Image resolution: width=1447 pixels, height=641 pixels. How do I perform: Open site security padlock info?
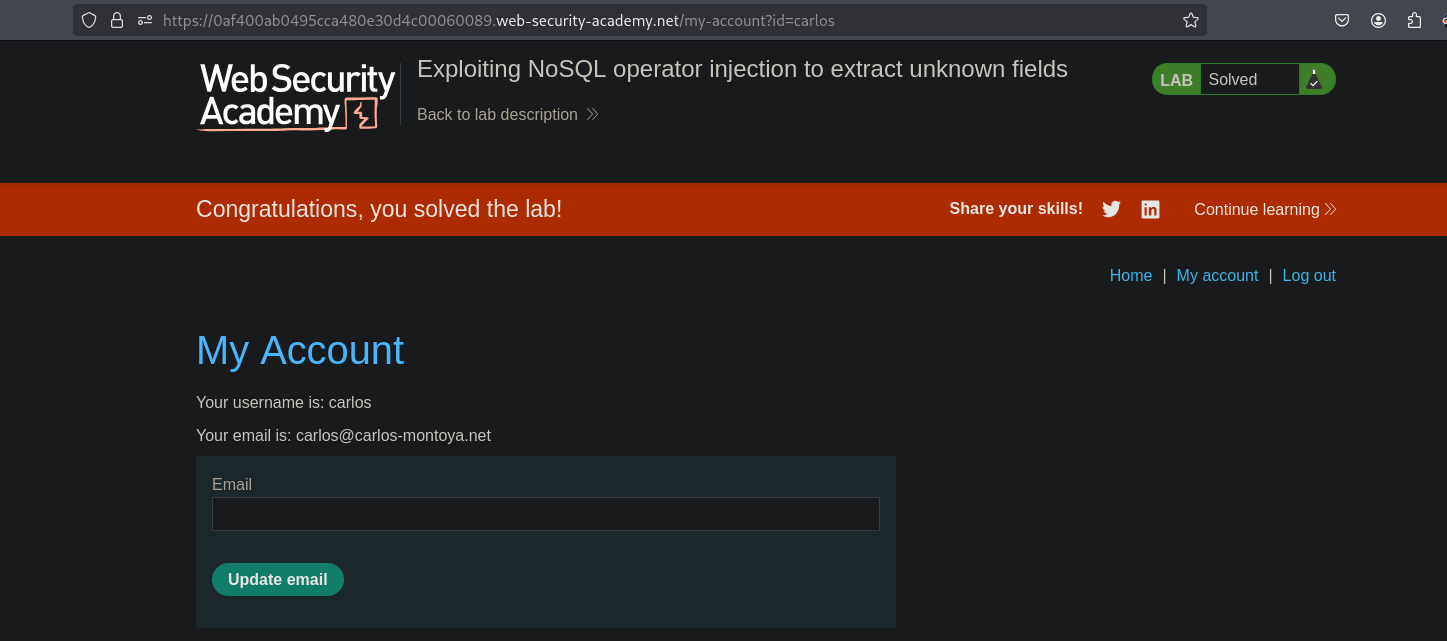tap(117, 20)
